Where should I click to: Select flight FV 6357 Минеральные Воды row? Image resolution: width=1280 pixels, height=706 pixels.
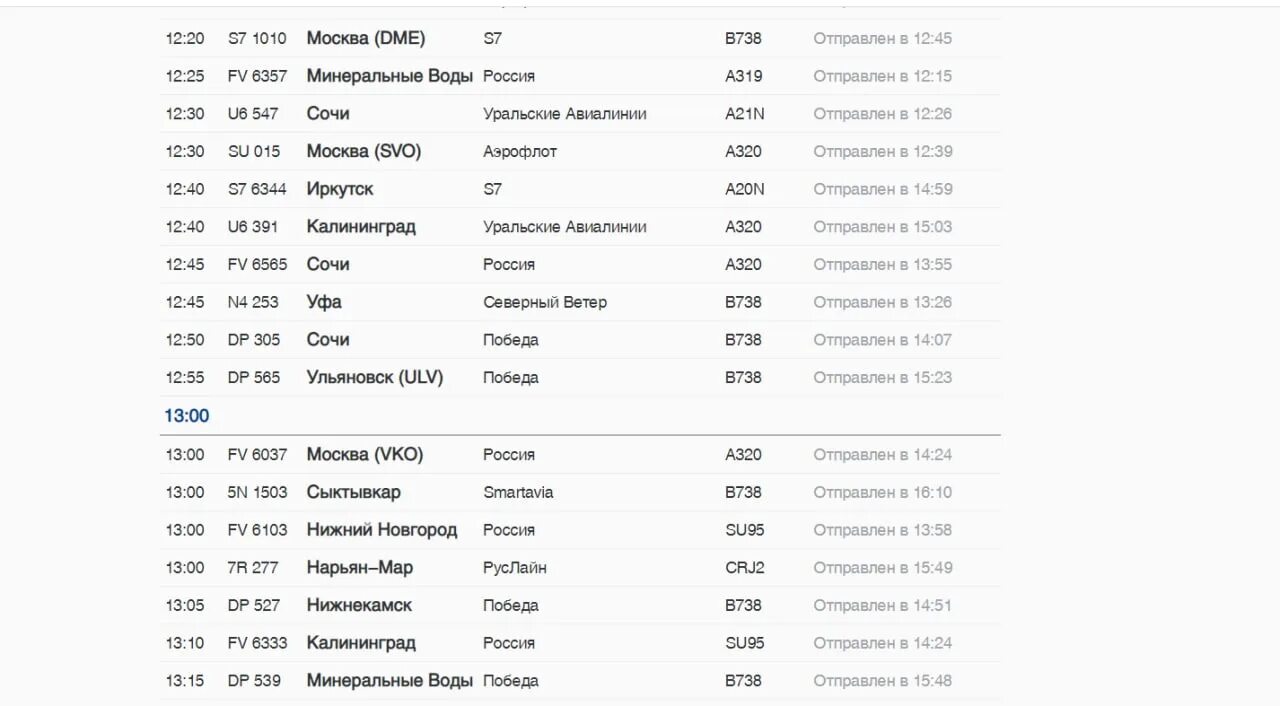580,76
